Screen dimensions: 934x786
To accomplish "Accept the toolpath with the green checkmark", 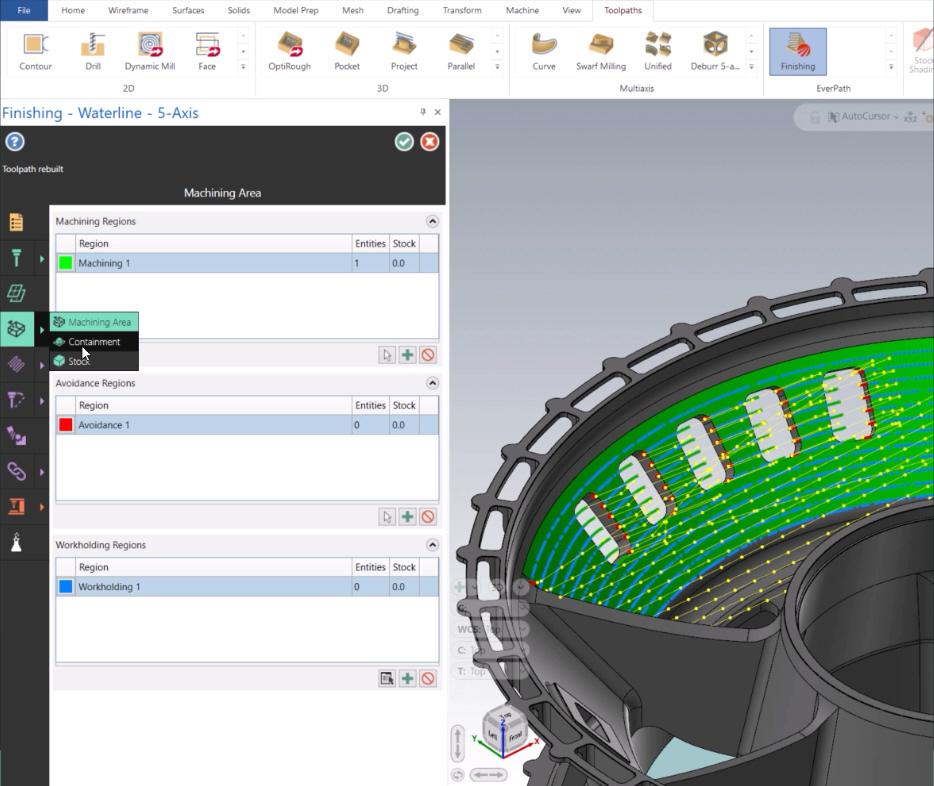I will (404, 142).
